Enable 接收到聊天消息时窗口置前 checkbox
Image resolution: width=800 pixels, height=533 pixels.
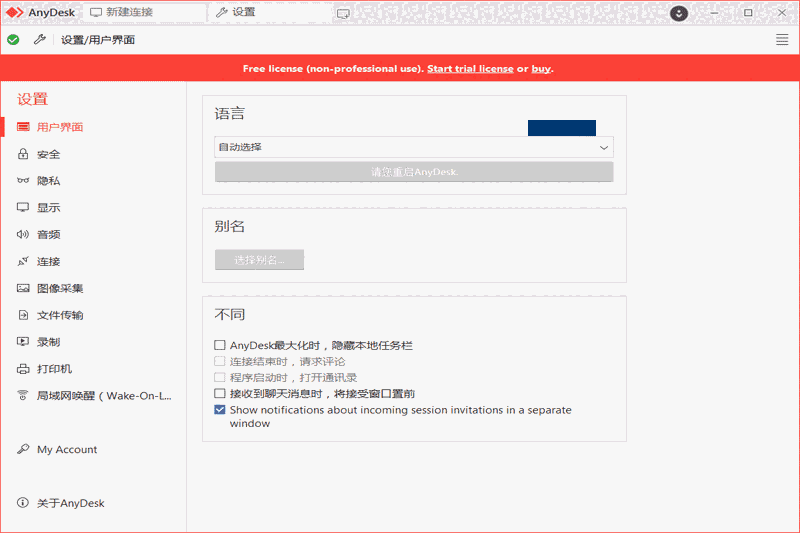[x=220, y=393]
